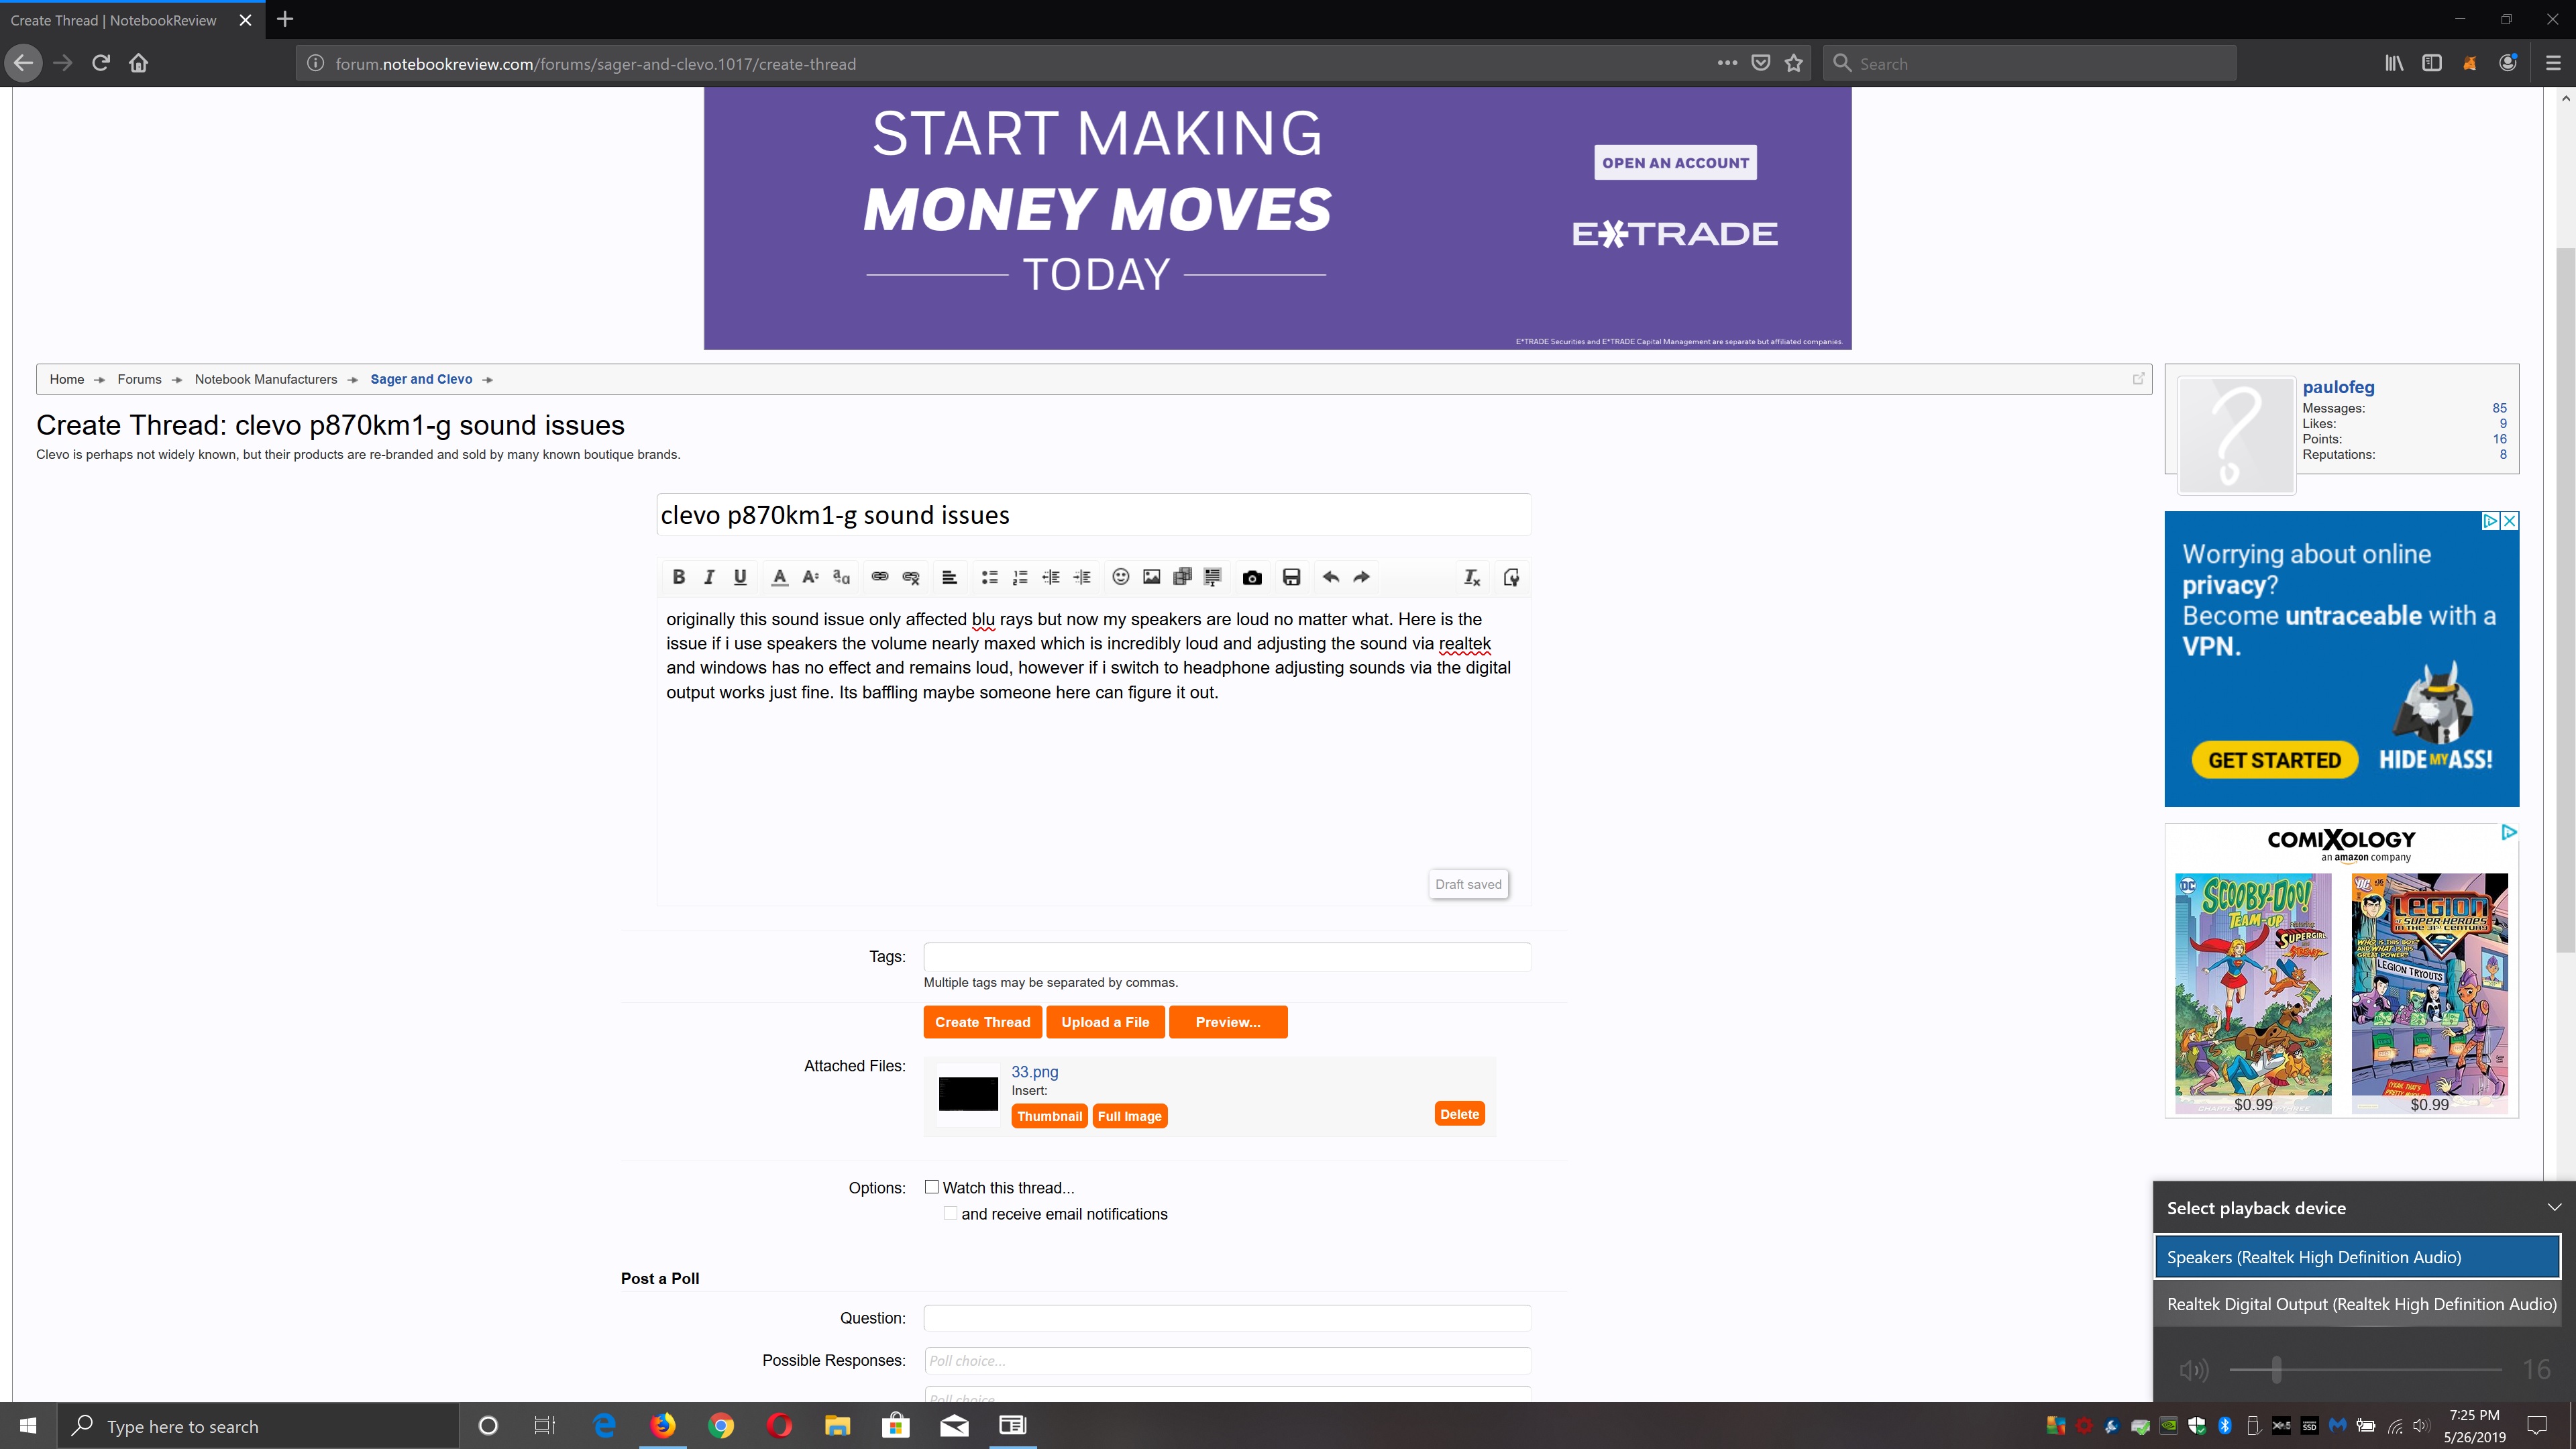Viewport: 2576px width, 1449px height.
Task: Open the page actions three-dot menu
Action: 1727,63
